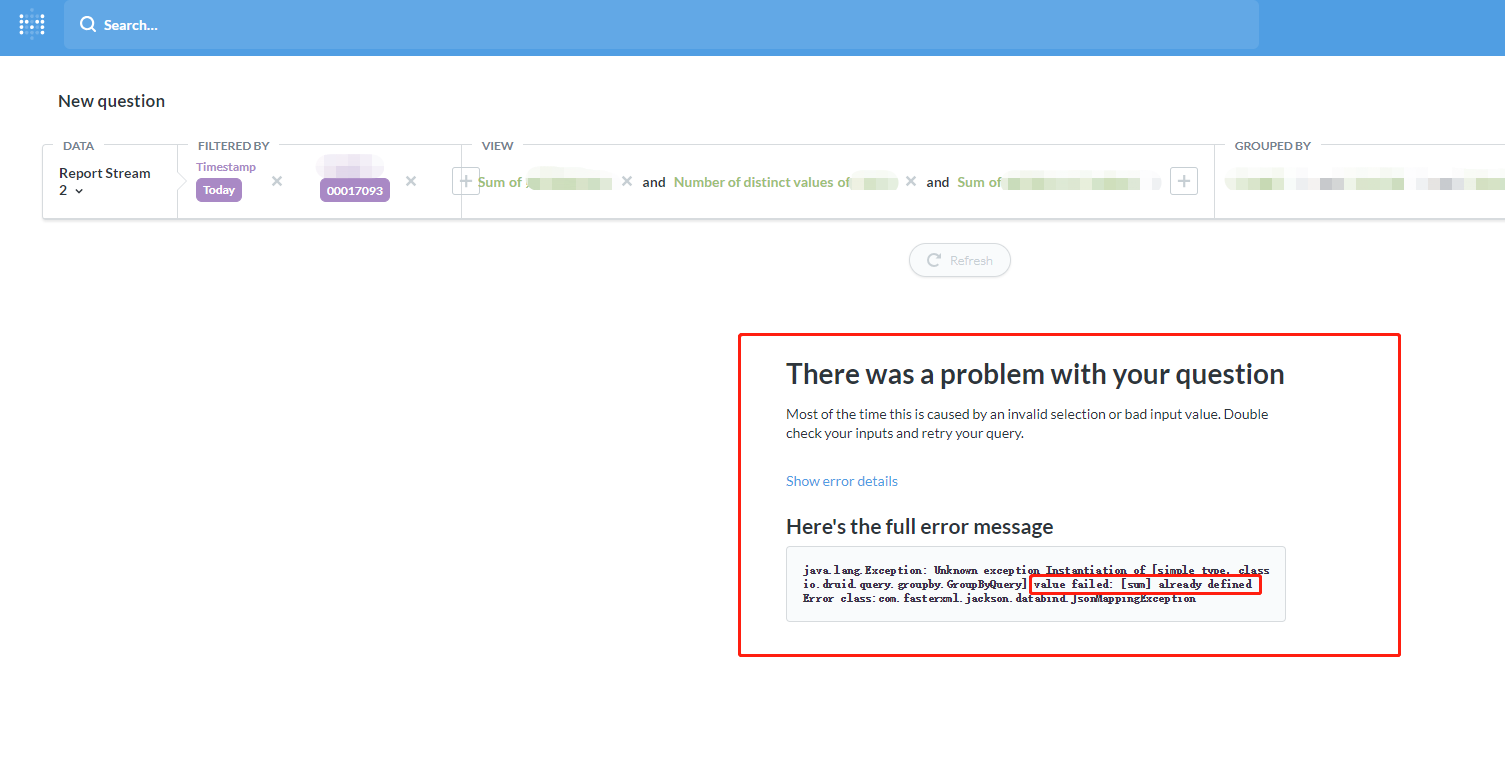
Task: Click the grouped by field selection
Action: click(1364, 183)
